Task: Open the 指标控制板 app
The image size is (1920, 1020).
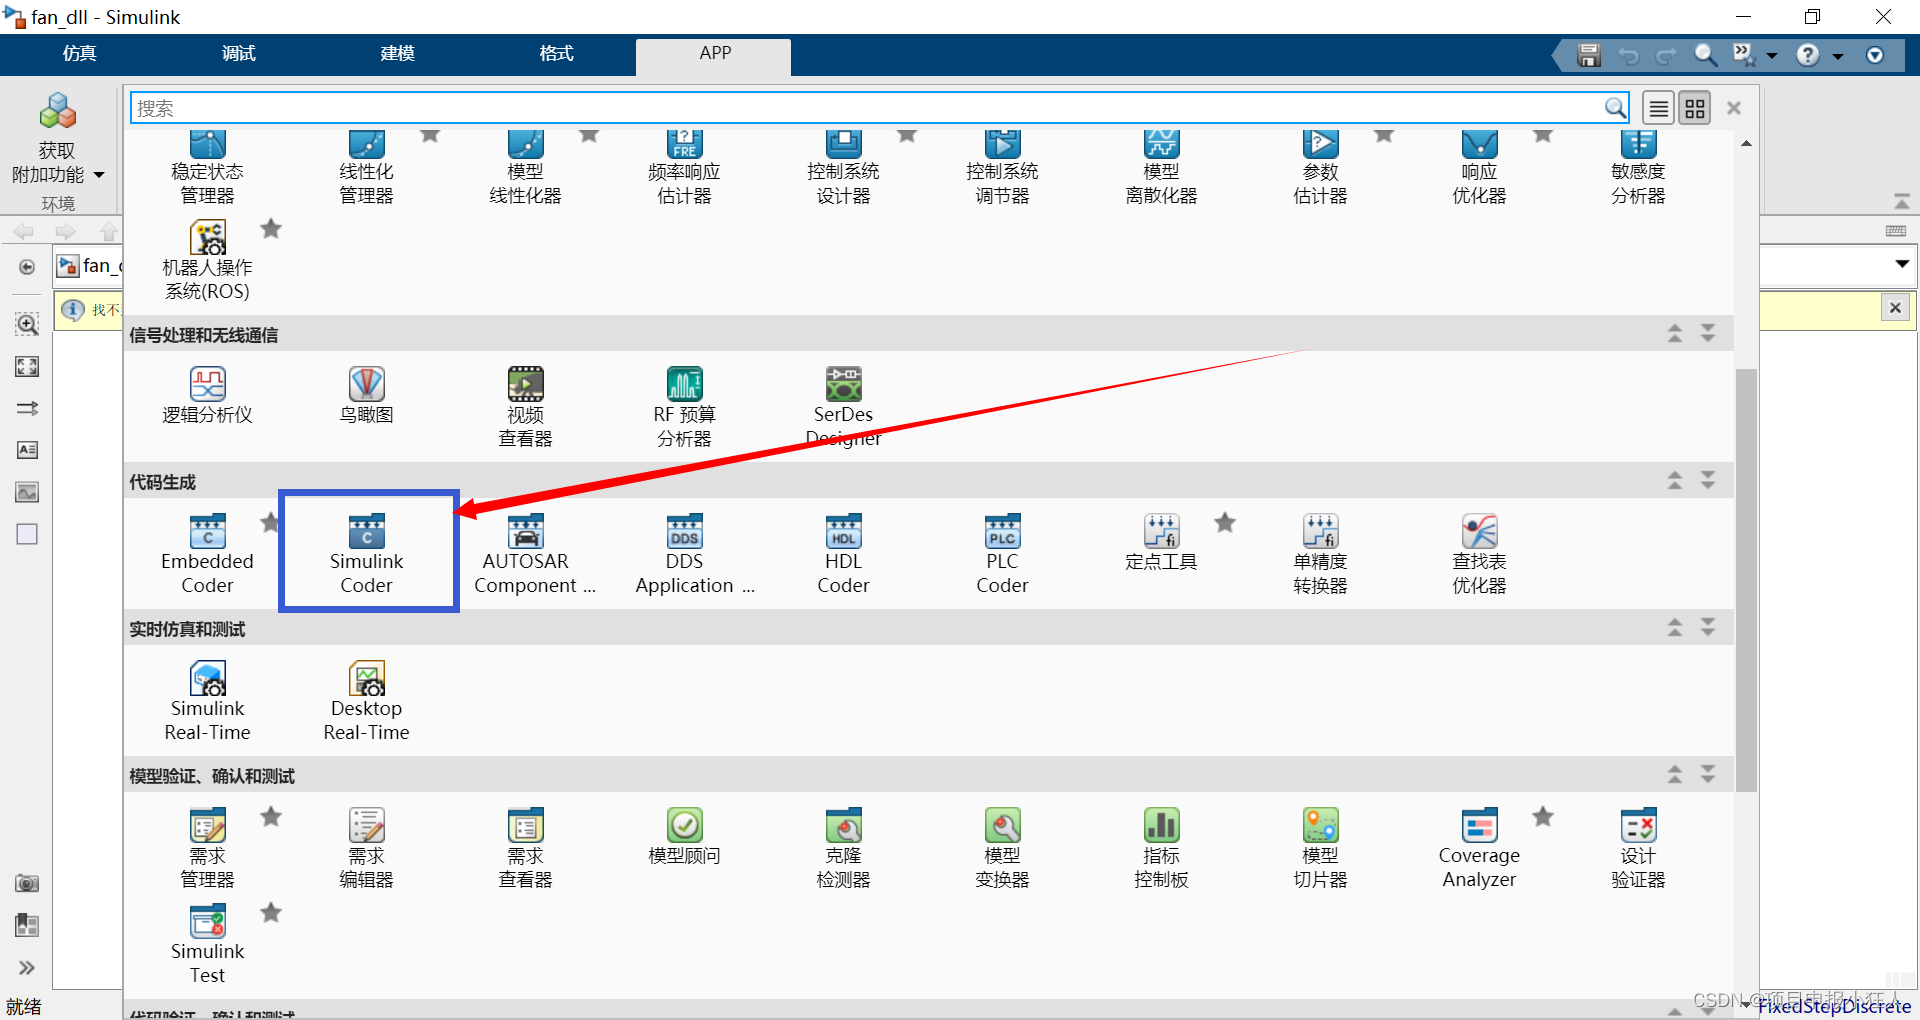Action: click(1161, 847)
